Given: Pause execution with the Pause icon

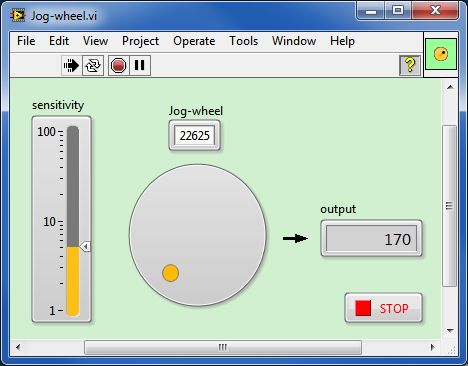Looking at the screenshot, I should pyautogui.click(x=140, y=65).
